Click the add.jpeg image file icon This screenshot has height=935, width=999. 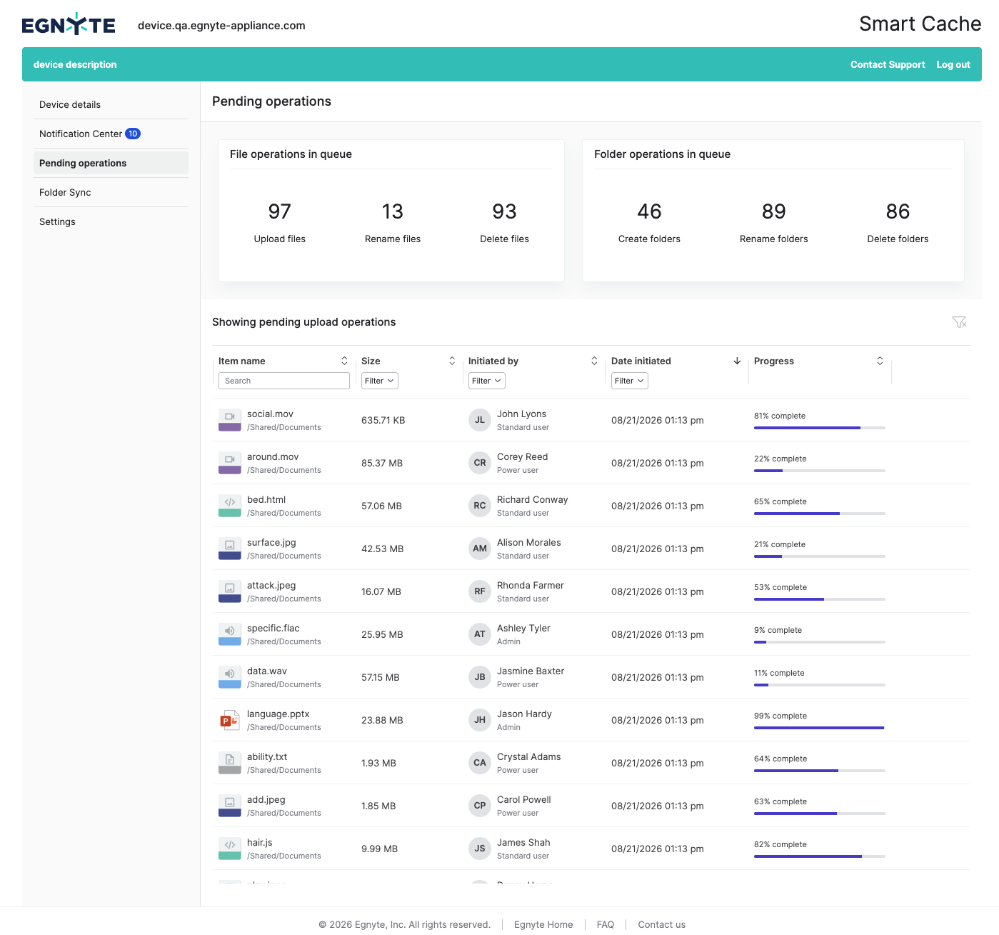229,805
